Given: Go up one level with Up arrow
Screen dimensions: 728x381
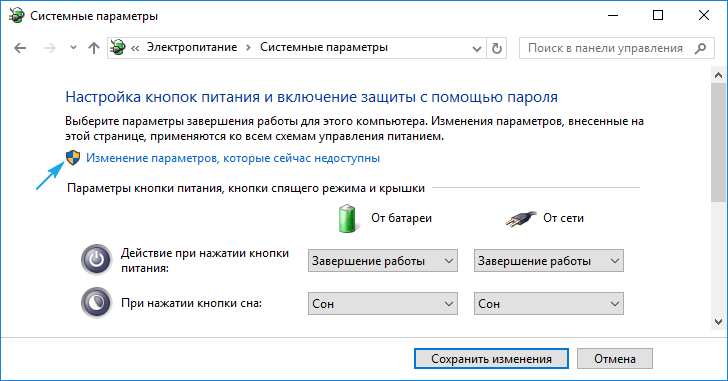Looking at the screenshot, I should [94, 48].
